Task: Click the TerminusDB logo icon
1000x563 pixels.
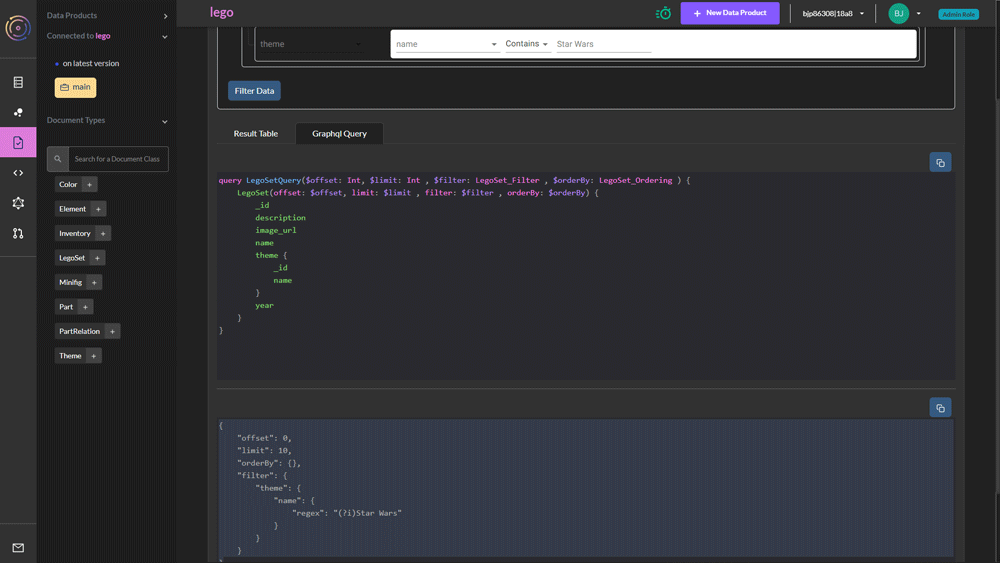Action: pyautogui.click(x=18, y=28)
